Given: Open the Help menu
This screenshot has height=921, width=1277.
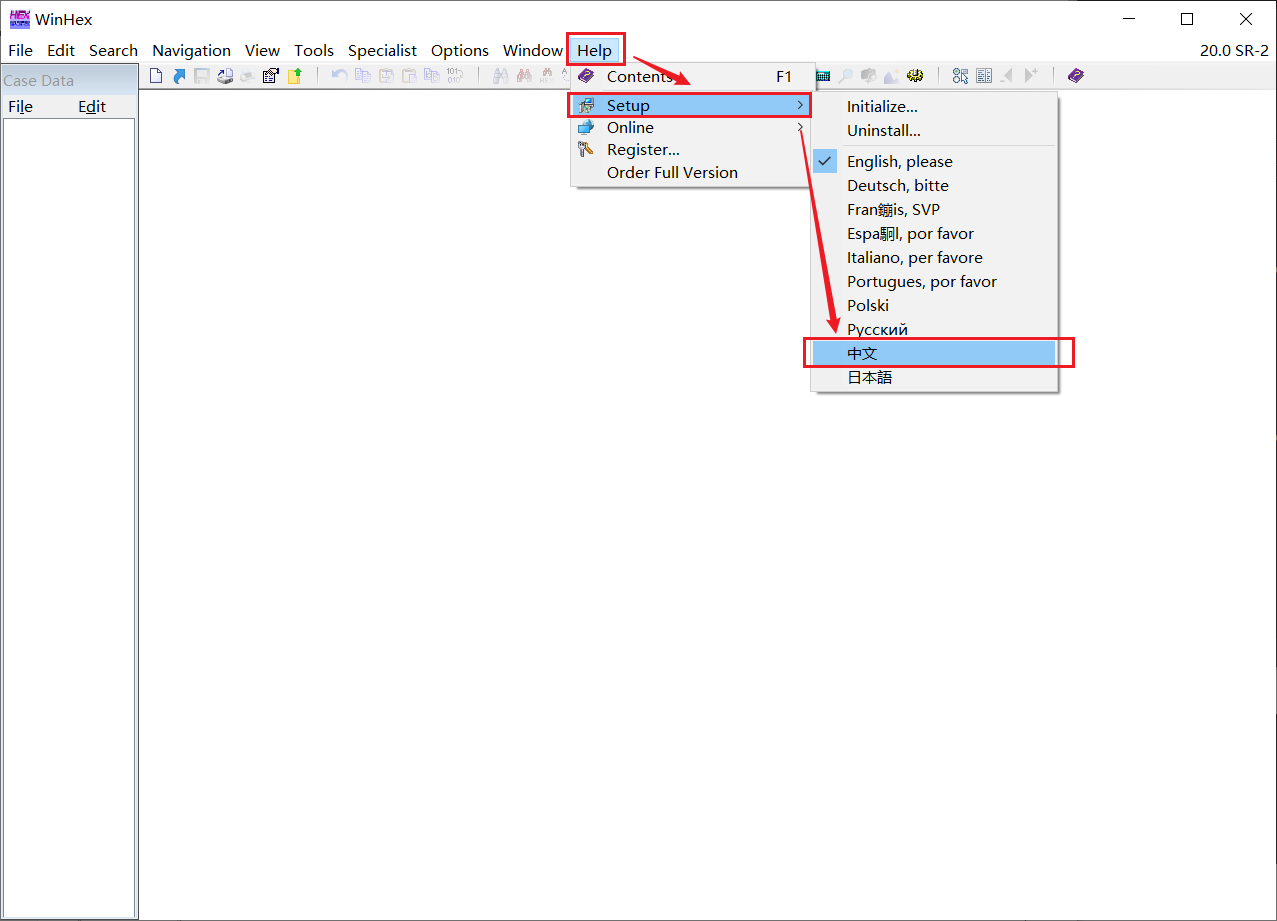Looking at the screenshot, I should 595,51.
